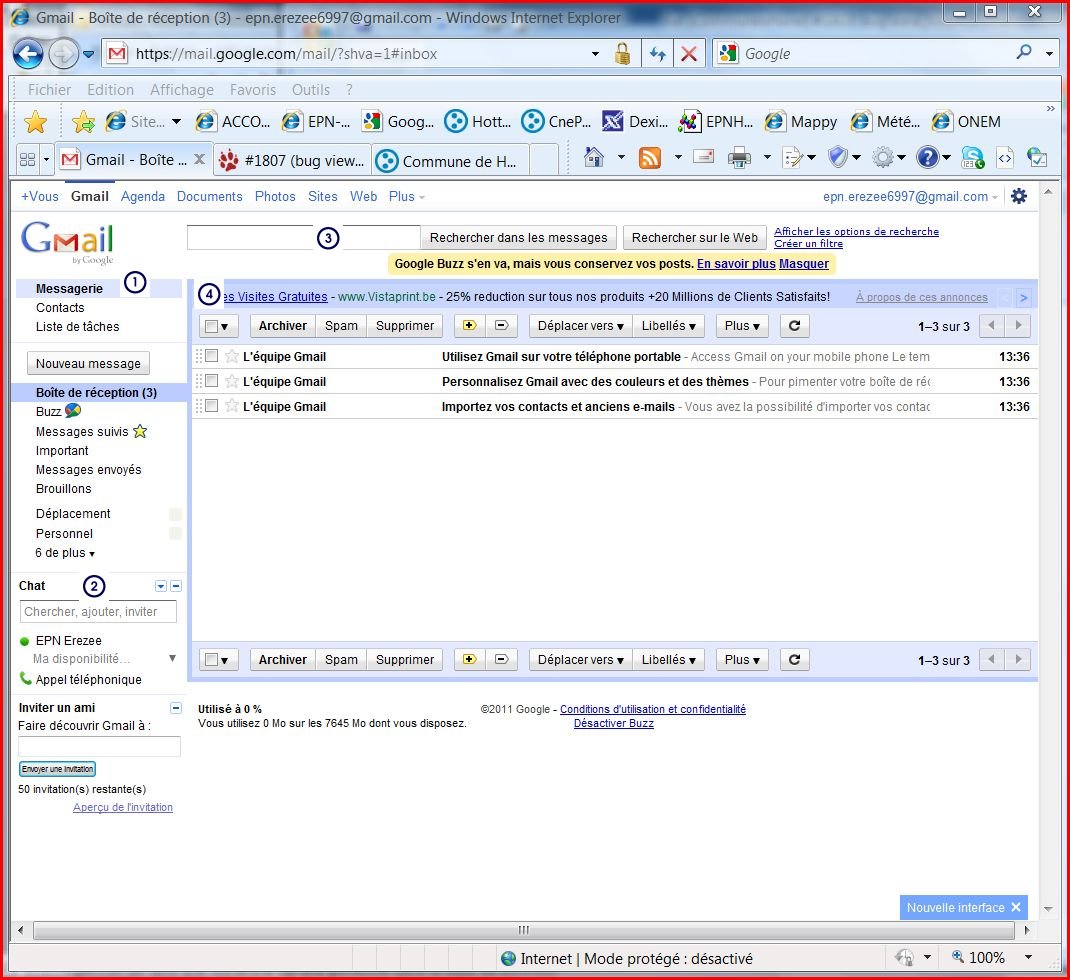The width and height of the screenshot is (1070, 980).
Task: Click the Tools gear icon in toolbar
Action: click(x=883, y=158)
